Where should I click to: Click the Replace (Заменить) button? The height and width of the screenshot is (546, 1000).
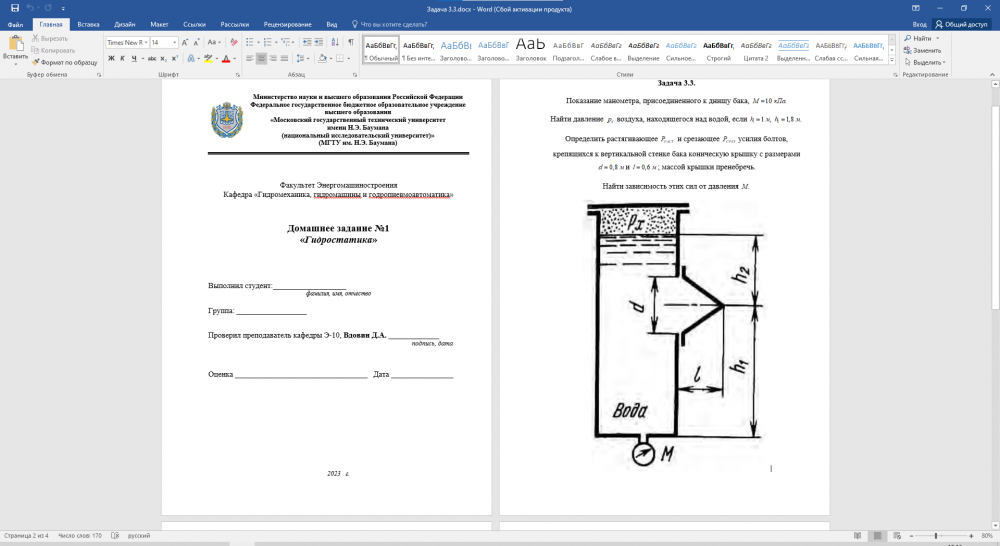point(922,50)
